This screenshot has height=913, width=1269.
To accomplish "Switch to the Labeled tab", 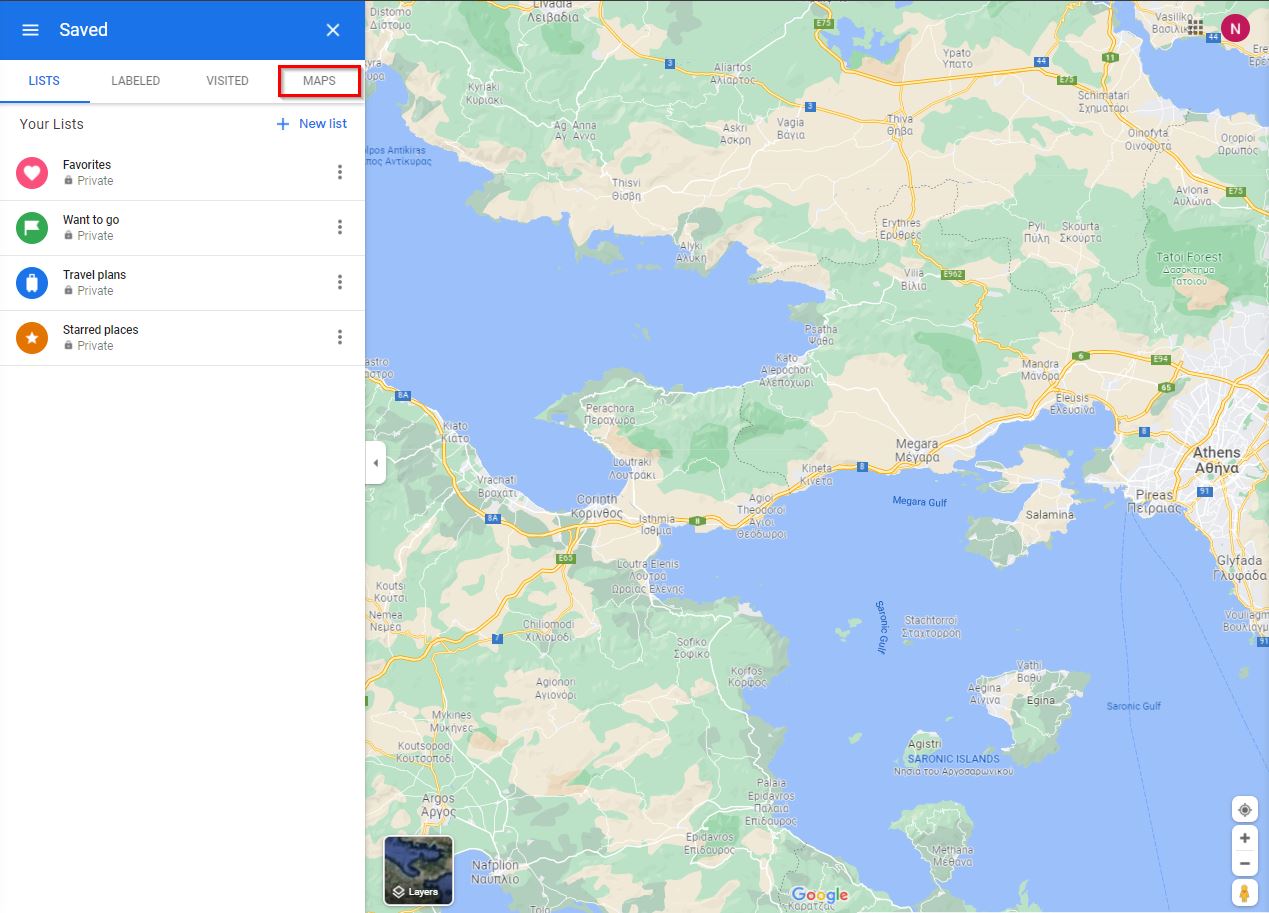I will (136, 81).
